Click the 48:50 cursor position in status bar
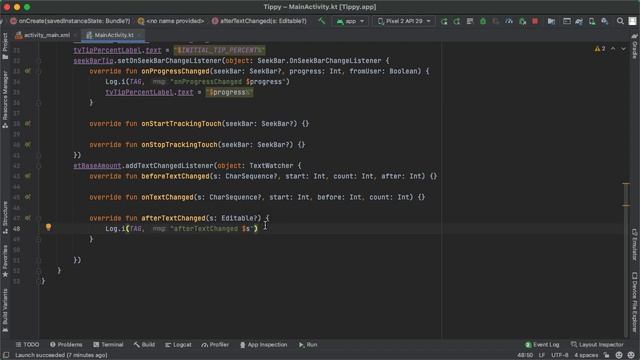 click(x=525, y=355)
